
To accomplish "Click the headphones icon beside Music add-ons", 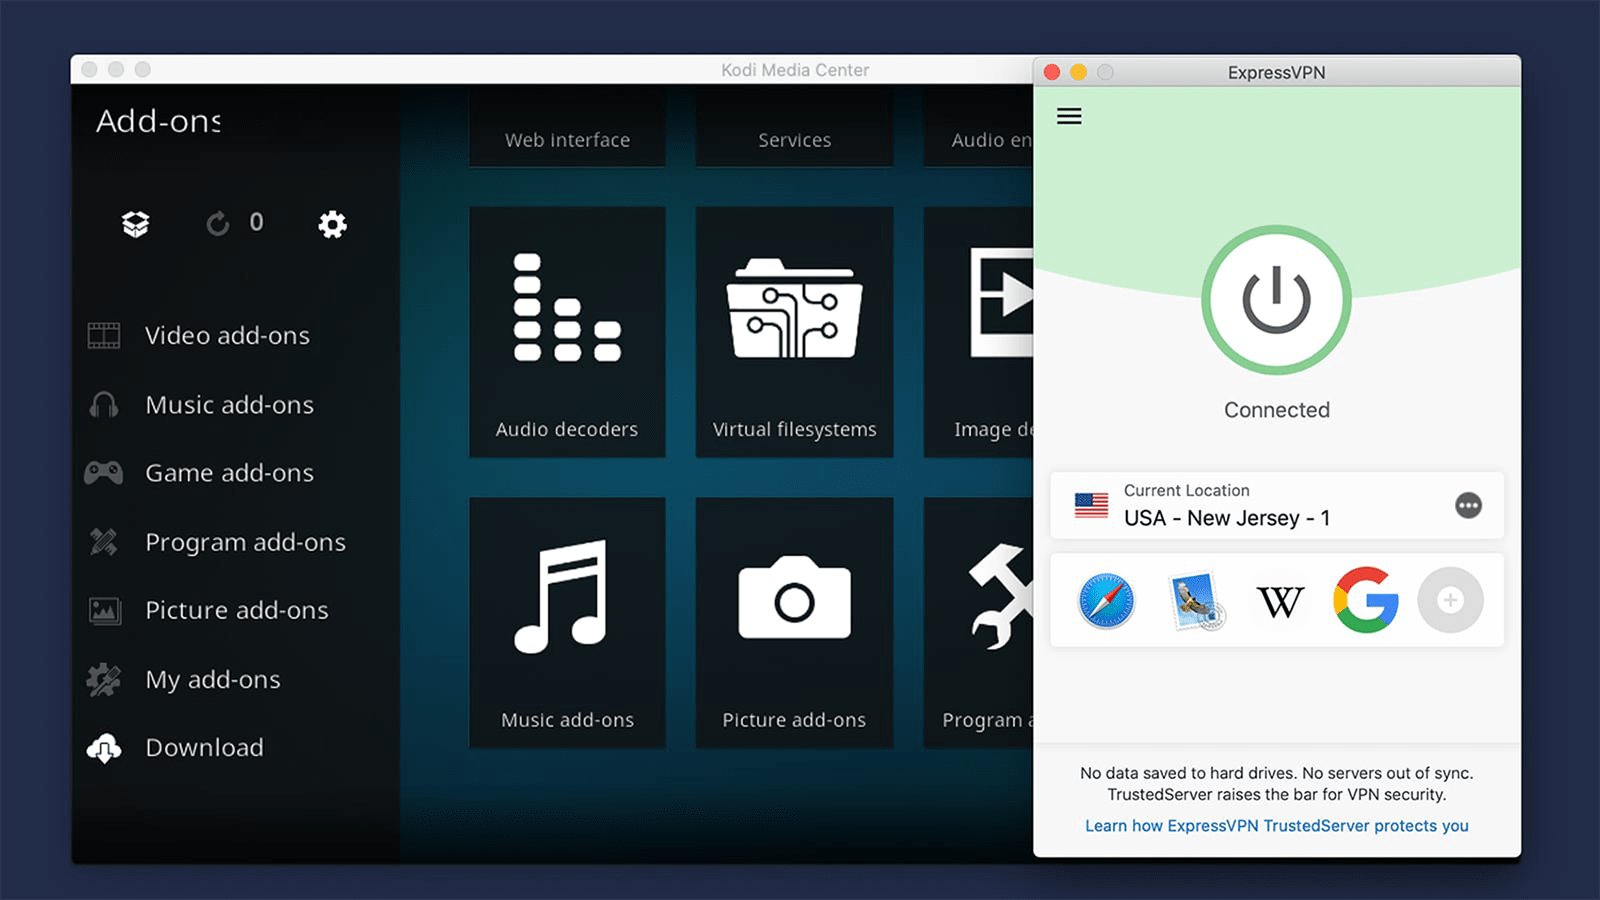I will coord(104,404).
